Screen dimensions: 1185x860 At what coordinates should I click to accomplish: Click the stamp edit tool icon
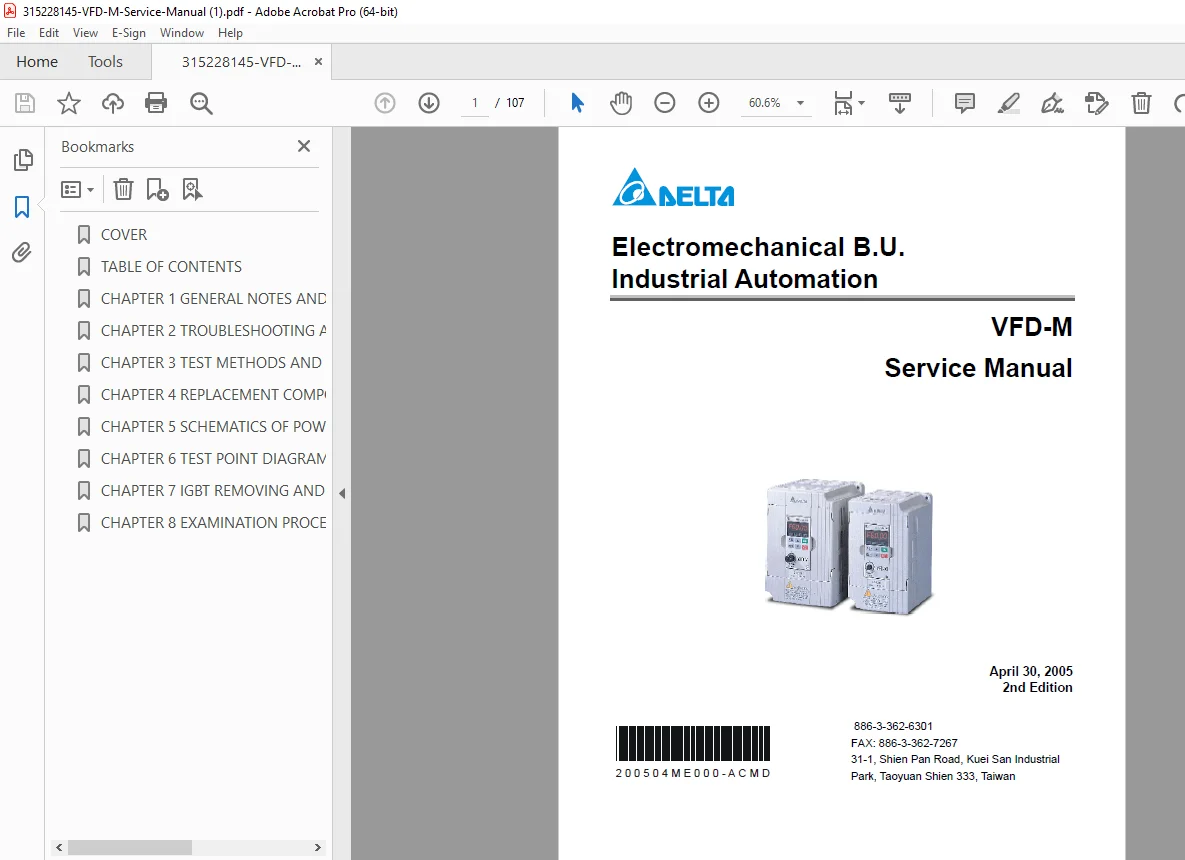point(1096,103)
